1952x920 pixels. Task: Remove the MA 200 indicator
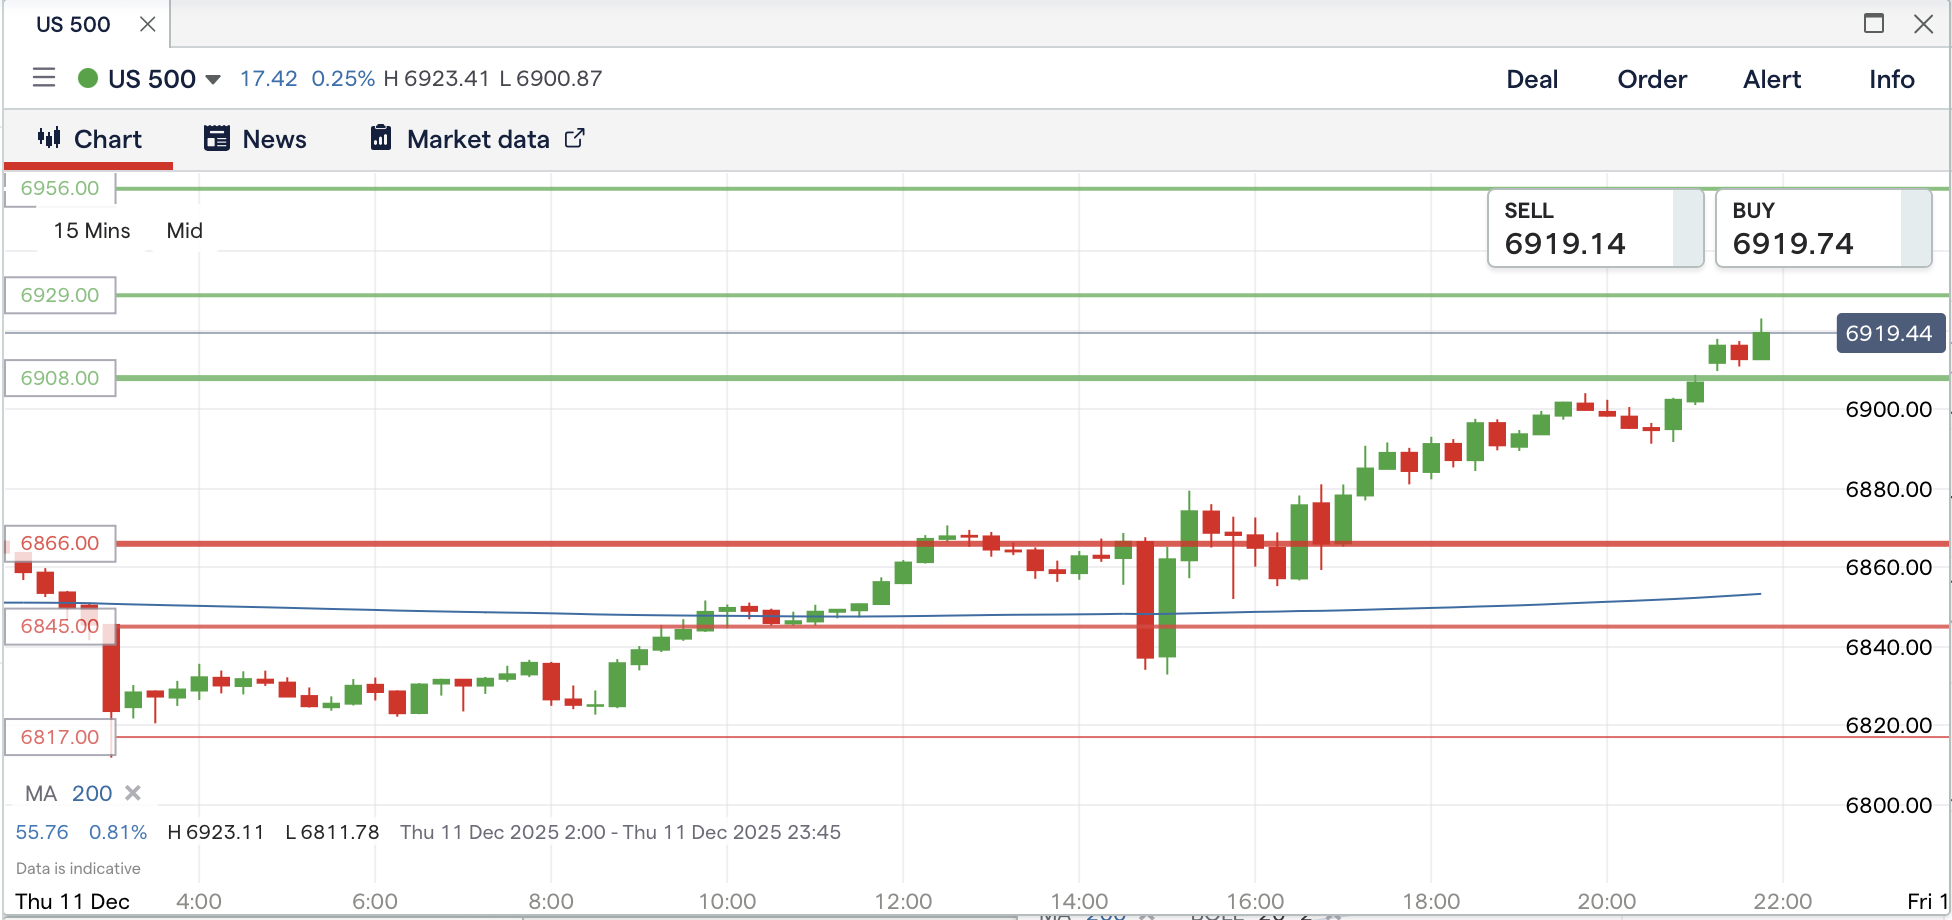132,793
